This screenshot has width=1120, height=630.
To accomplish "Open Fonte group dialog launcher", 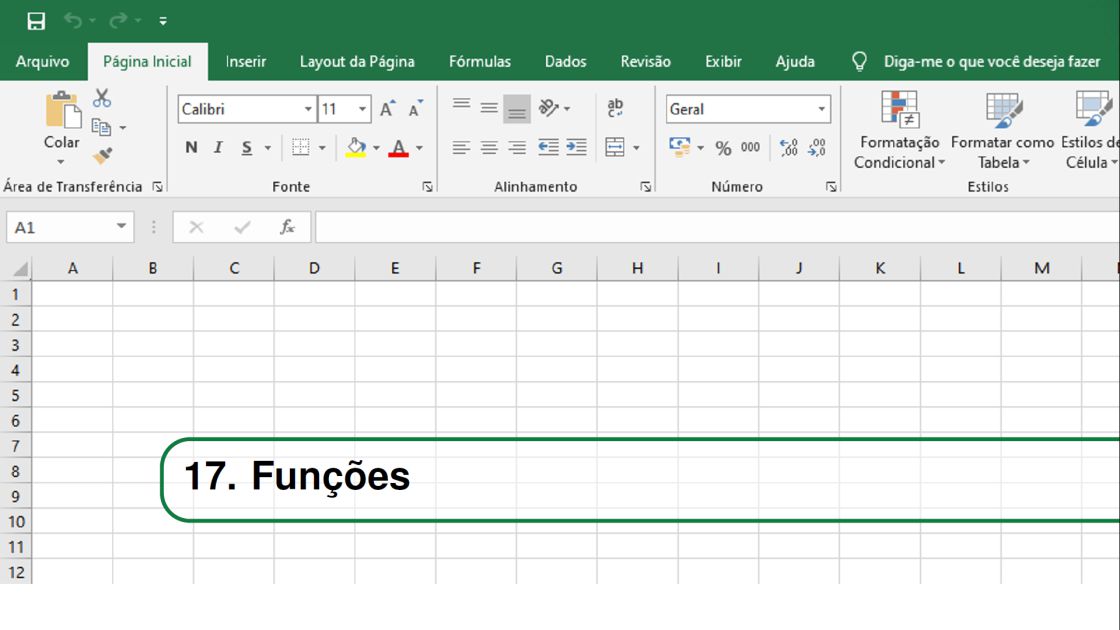I will pyautogui.click(x=427, y=186).
